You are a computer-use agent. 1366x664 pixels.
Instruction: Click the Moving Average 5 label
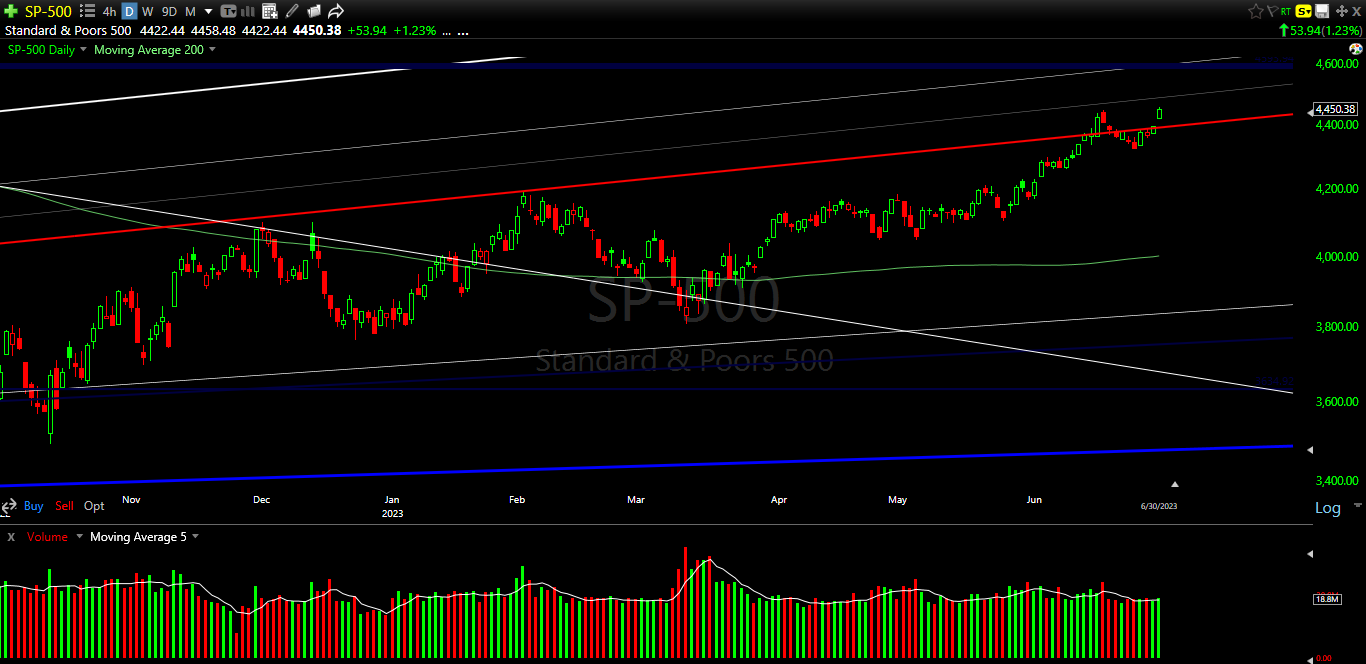pos(138,537)
